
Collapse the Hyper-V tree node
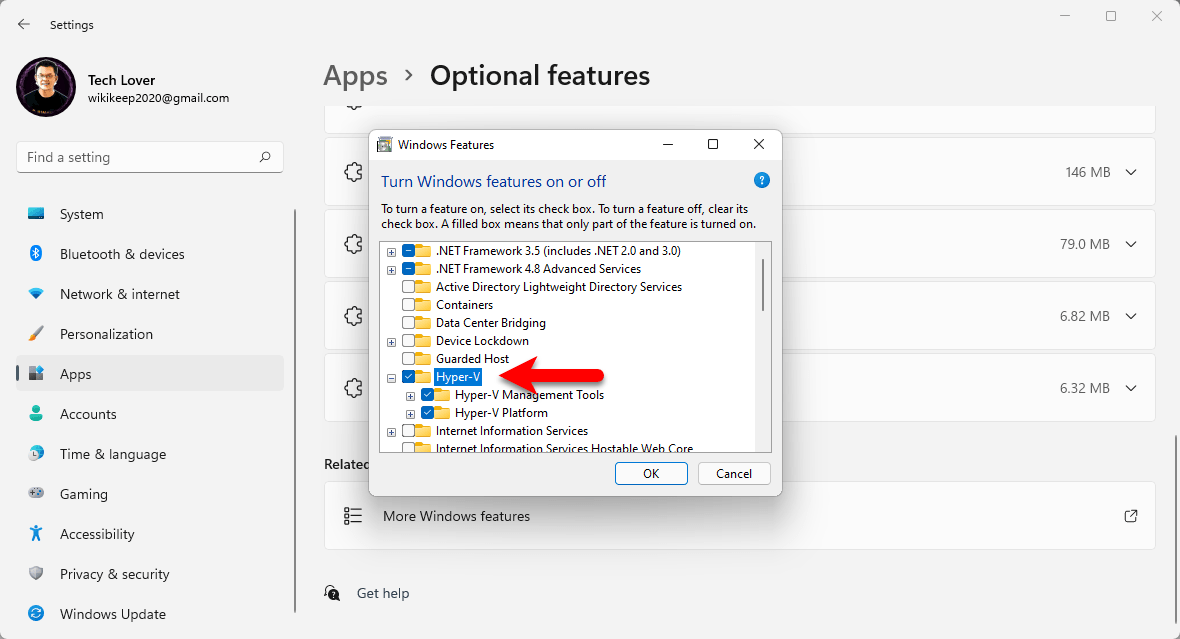[x=391, y=378]
